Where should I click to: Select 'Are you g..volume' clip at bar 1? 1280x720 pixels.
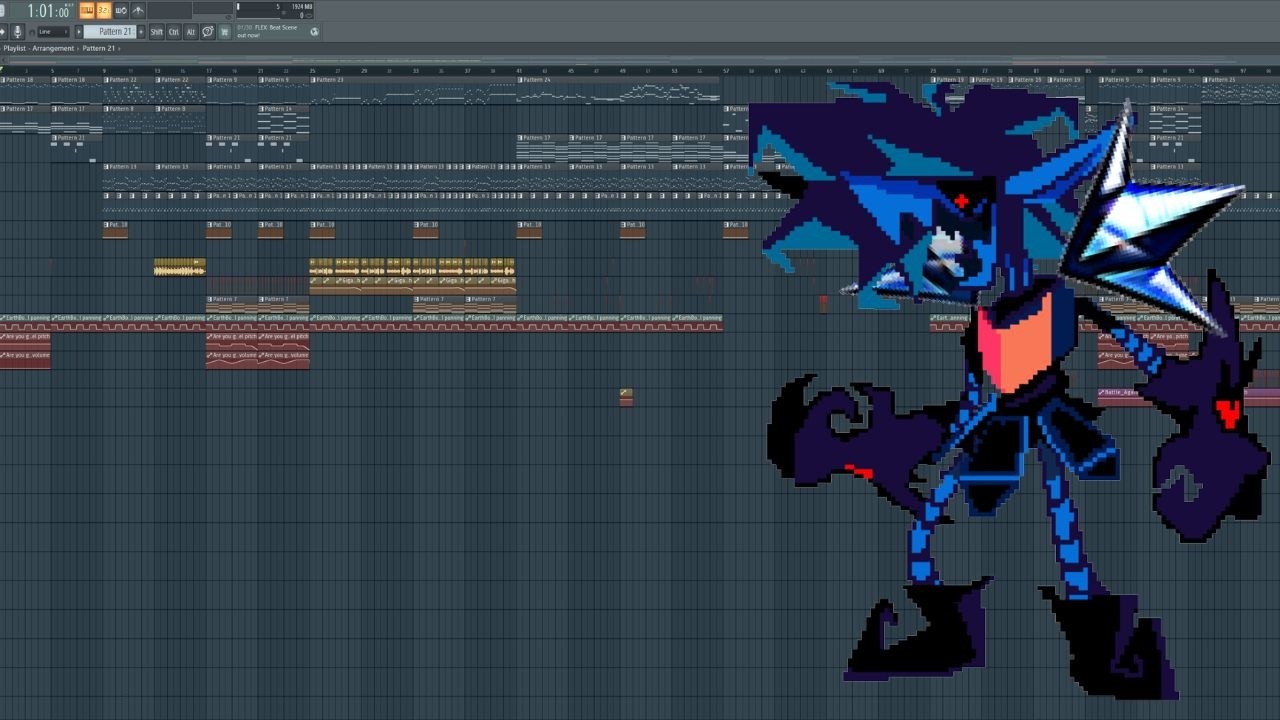(25, 358)
